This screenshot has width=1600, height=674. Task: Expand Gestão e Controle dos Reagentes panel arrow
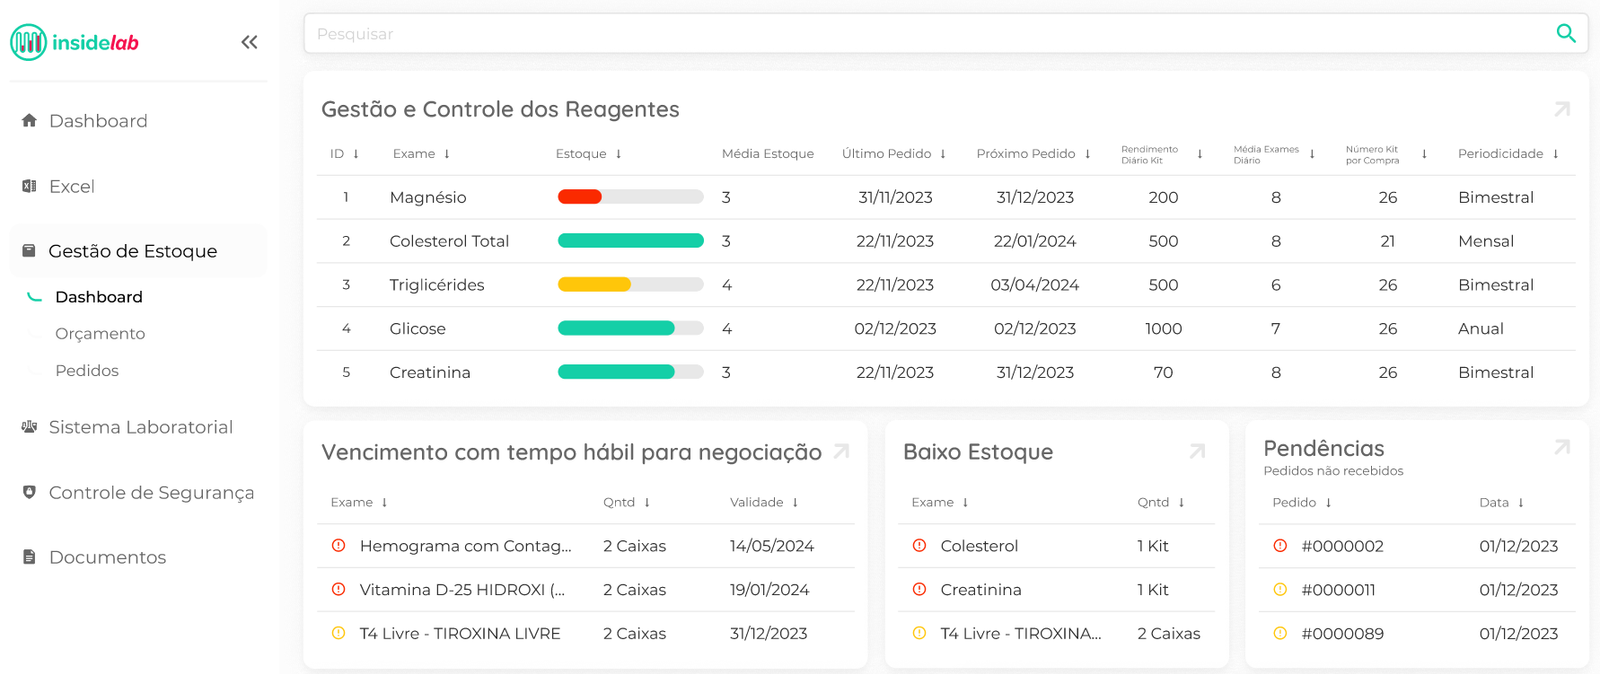click(x=1562, y=109)
